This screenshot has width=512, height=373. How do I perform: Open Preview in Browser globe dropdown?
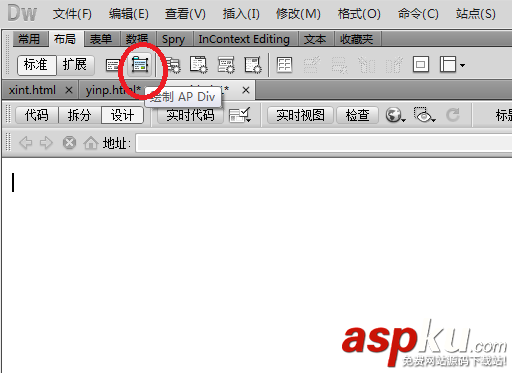tap(395, 115)
